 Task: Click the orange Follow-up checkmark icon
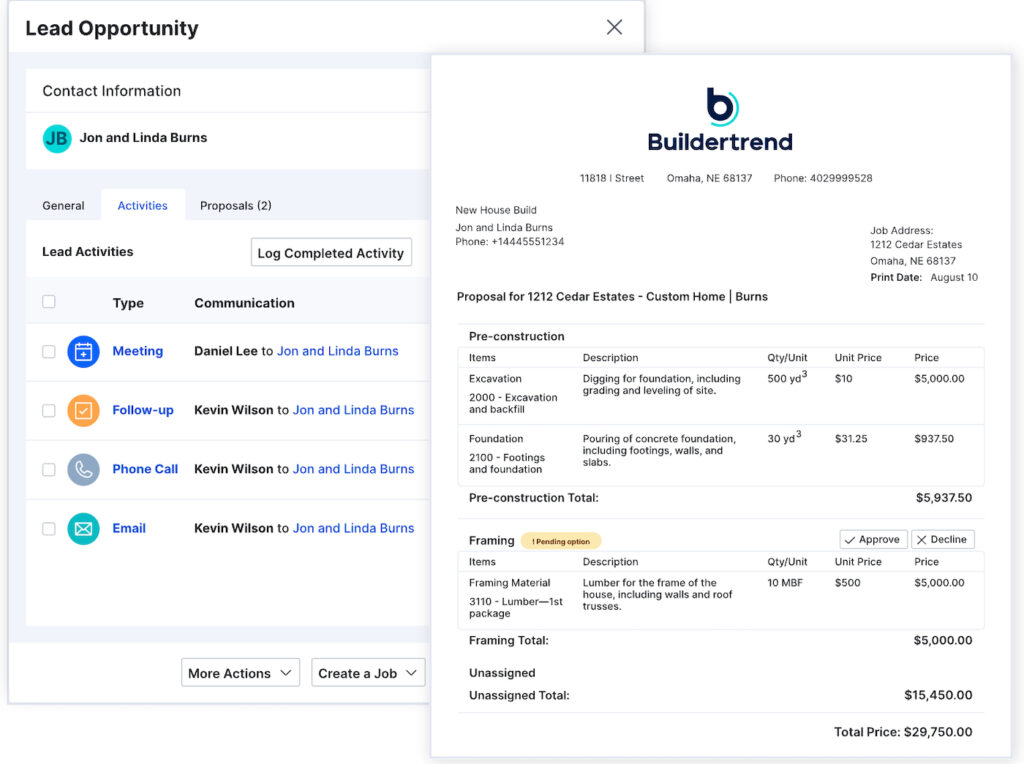click(x=83, y=411)
